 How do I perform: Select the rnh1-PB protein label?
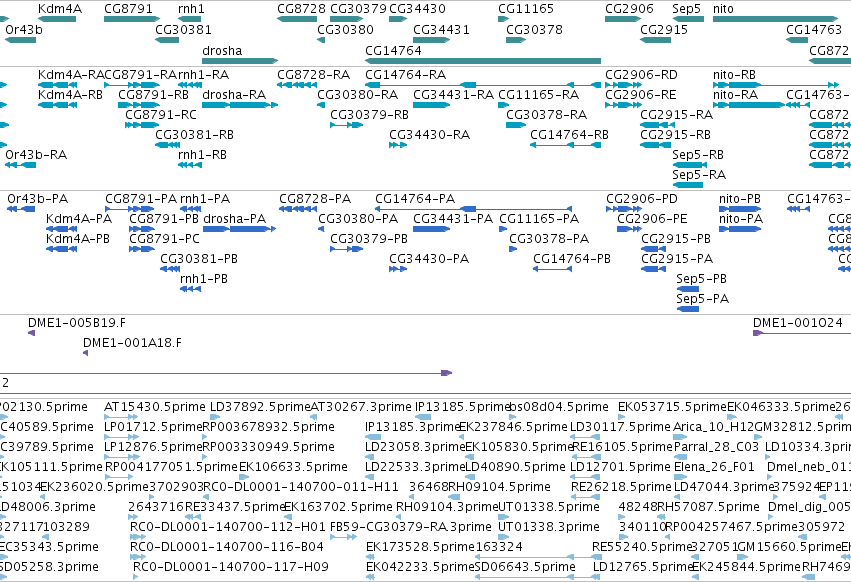(x=204, y=279)
